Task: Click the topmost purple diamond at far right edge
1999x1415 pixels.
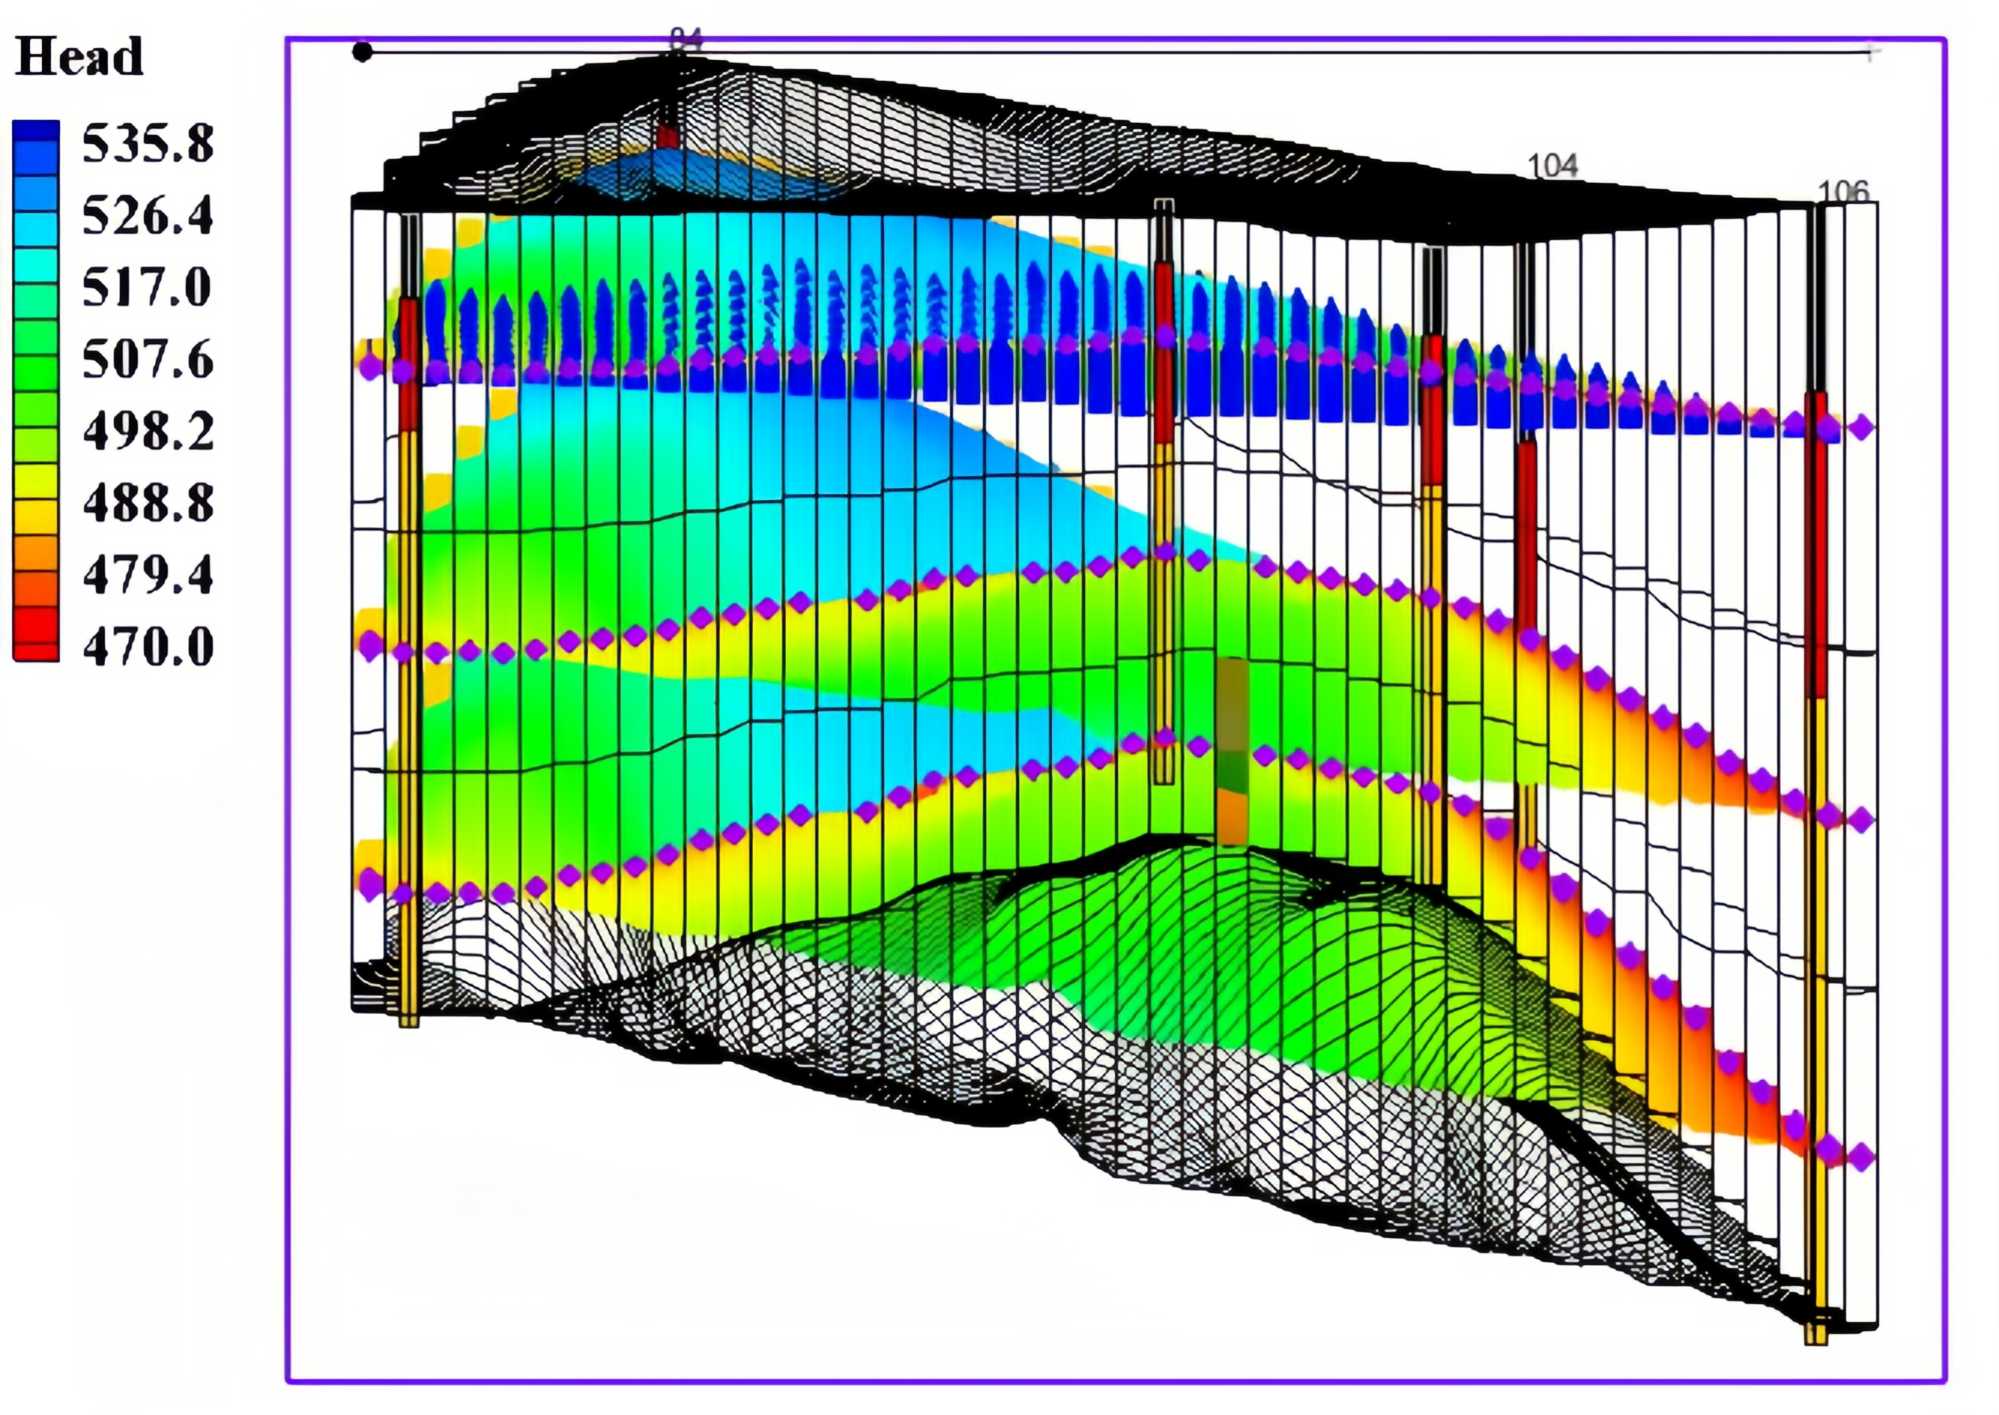Action: tap(1861, 428)
